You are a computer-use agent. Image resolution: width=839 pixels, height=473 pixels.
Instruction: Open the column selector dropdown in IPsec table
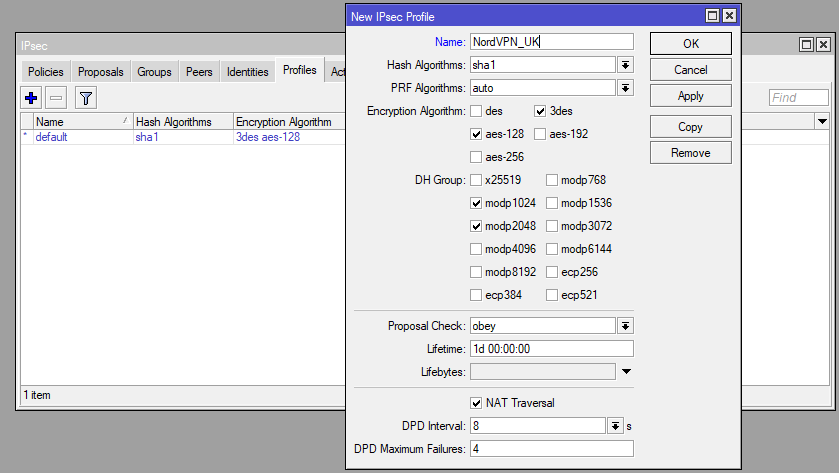click(822, 121)
